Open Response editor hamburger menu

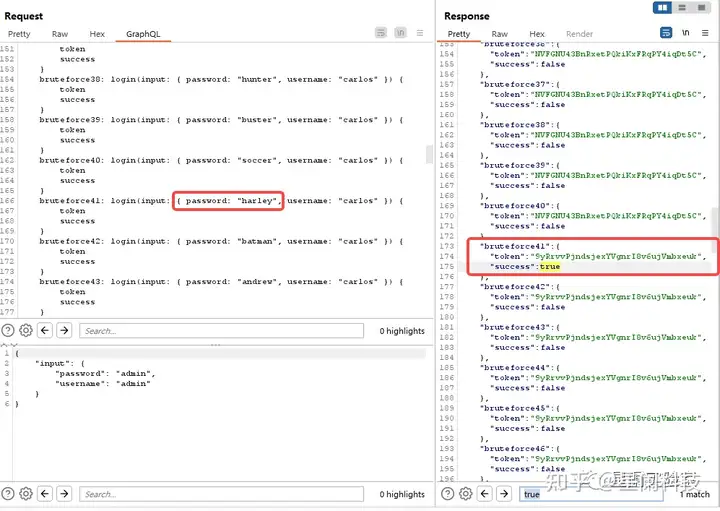(705, 33)
